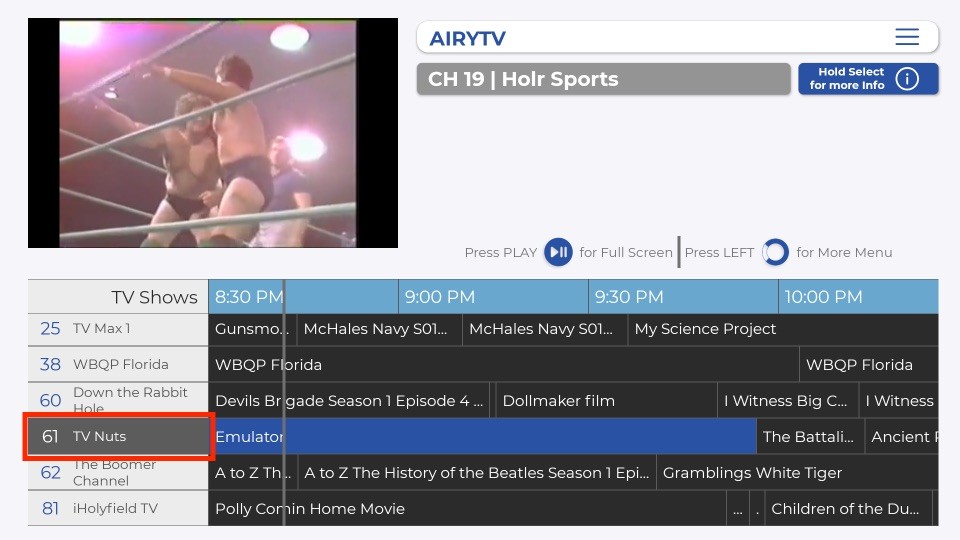Click the CH 19 Holr Sports title bar
The height and width of the screenshot is (540, 960).
click(604, 79)
